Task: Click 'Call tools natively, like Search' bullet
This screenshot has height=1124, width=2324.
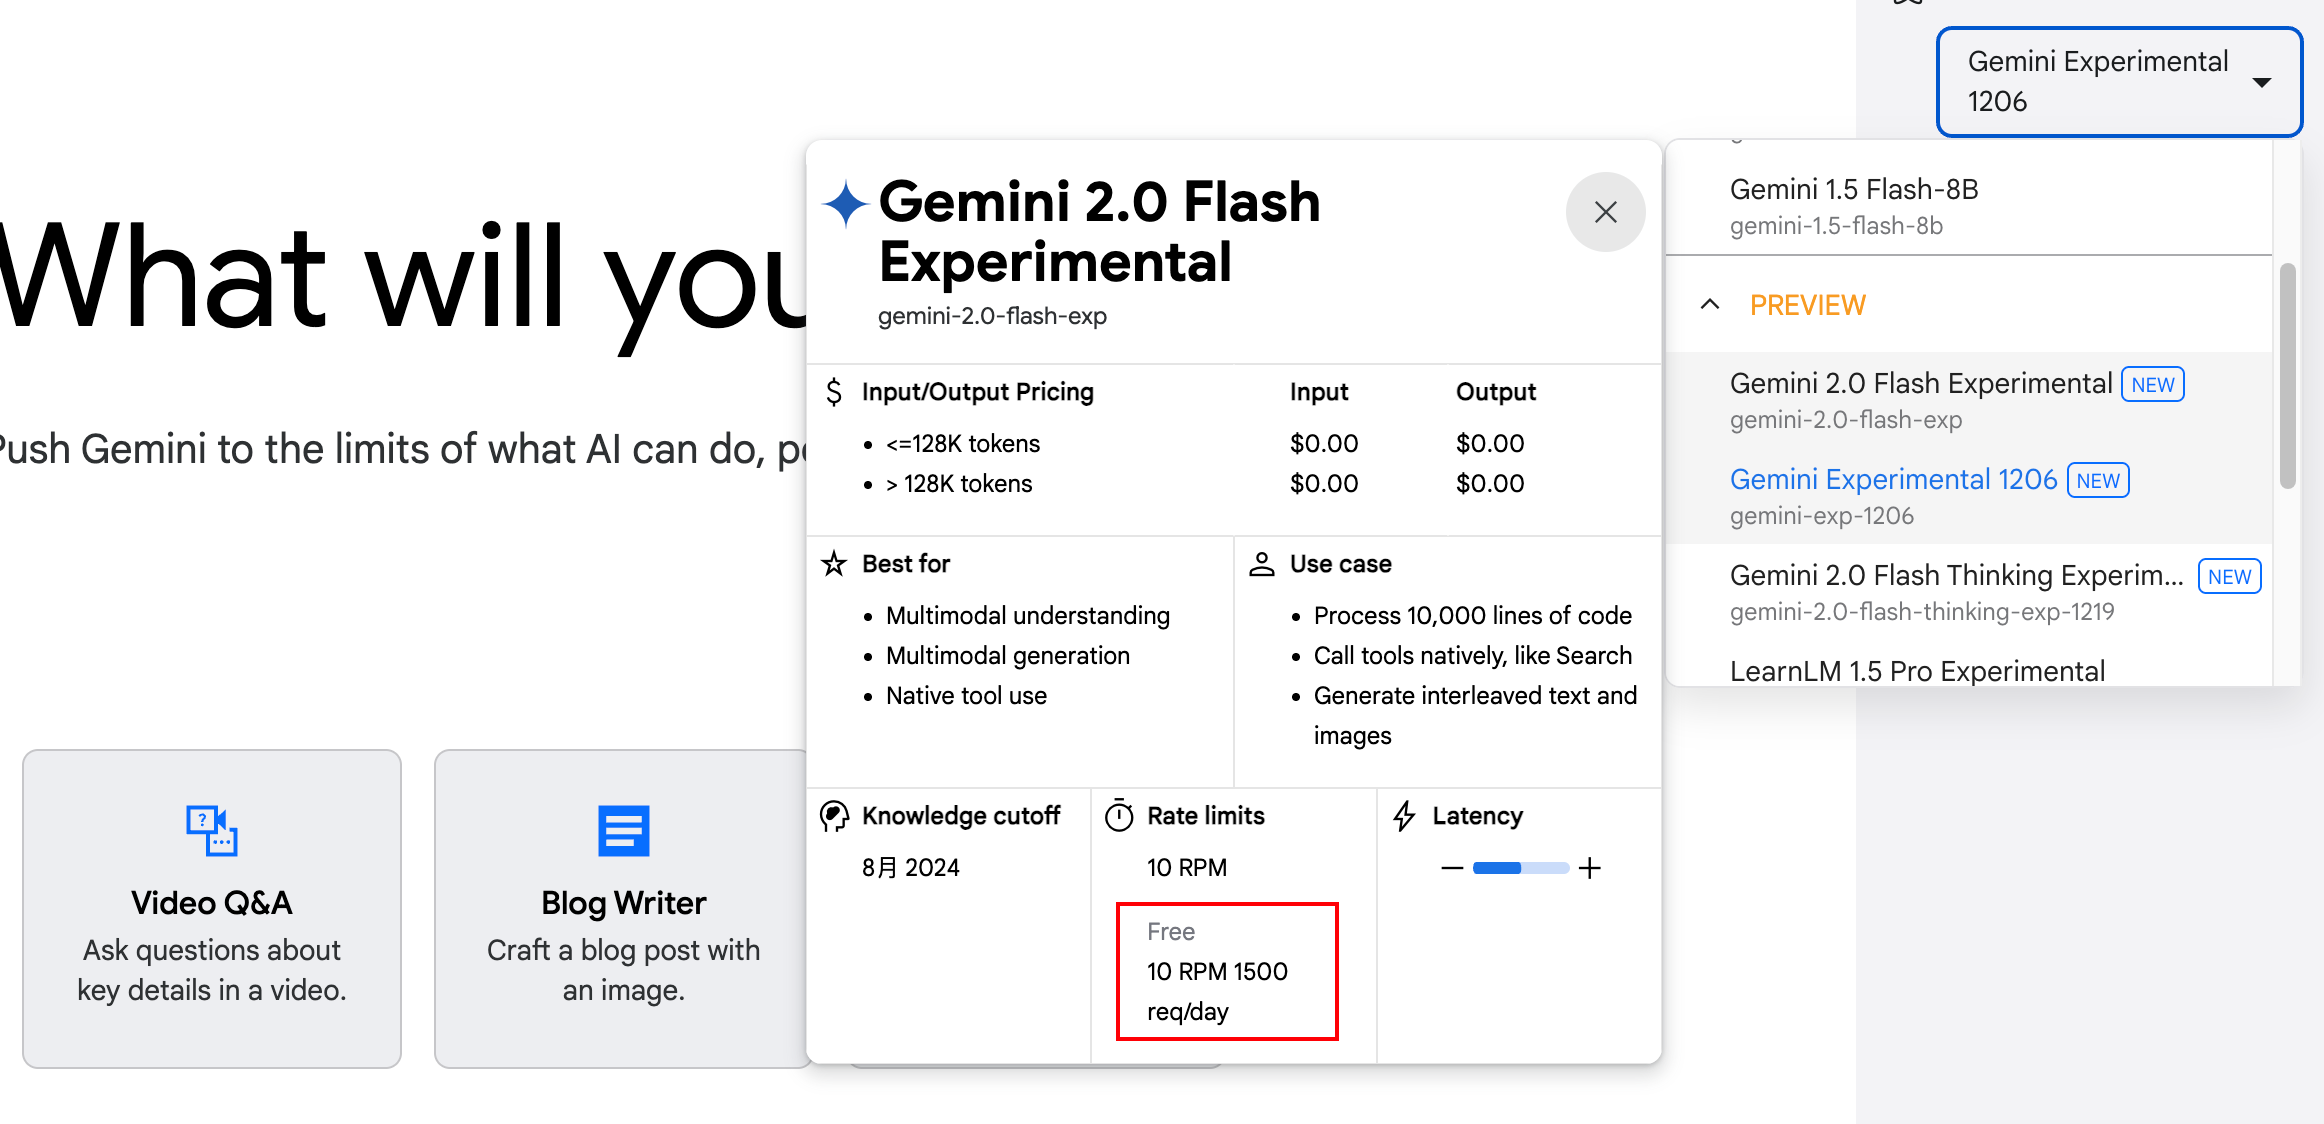Action: click(1473, 656)
